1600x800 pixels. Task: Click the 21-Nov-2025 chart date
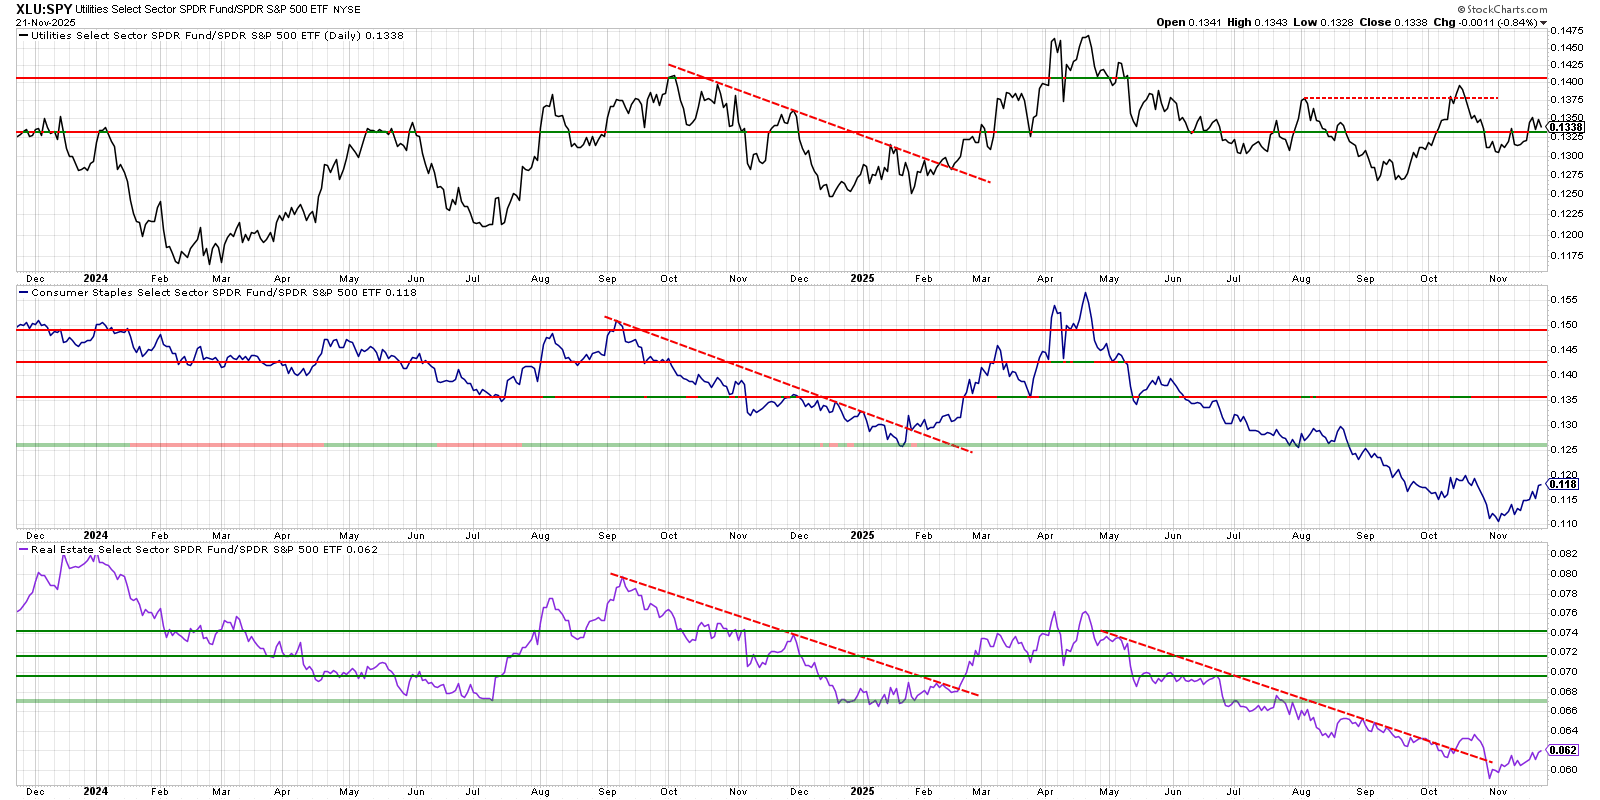(x=45, y=22)
